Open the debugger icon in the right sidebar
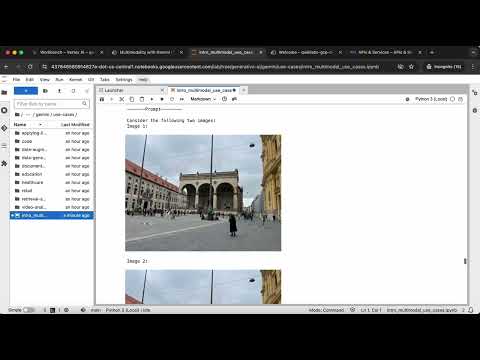This screenshot has width=480, height=360. (475, 110)
